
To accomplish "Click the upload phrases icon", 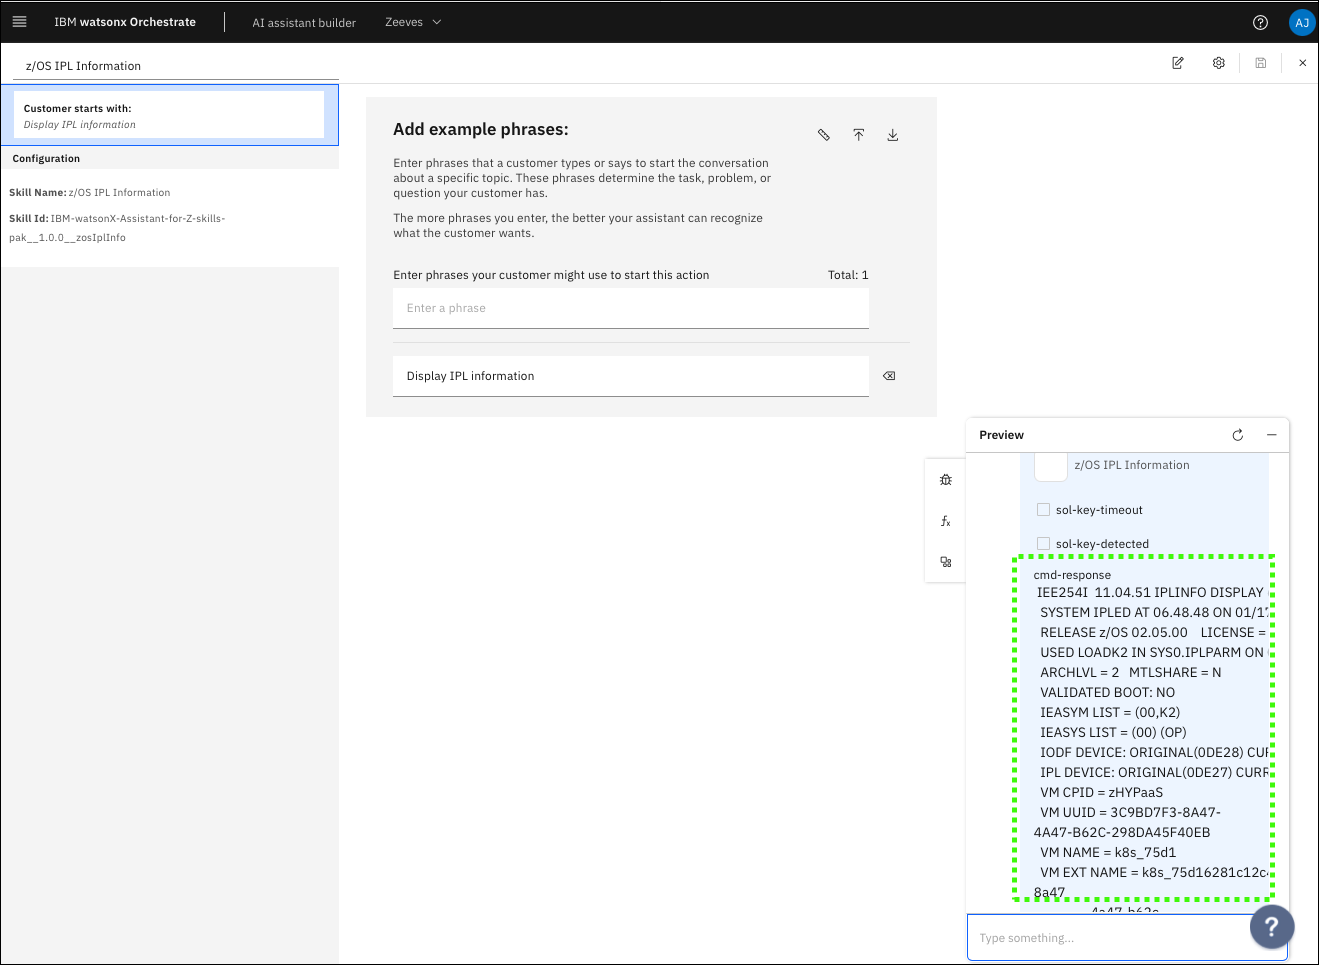I will [858, 135].
